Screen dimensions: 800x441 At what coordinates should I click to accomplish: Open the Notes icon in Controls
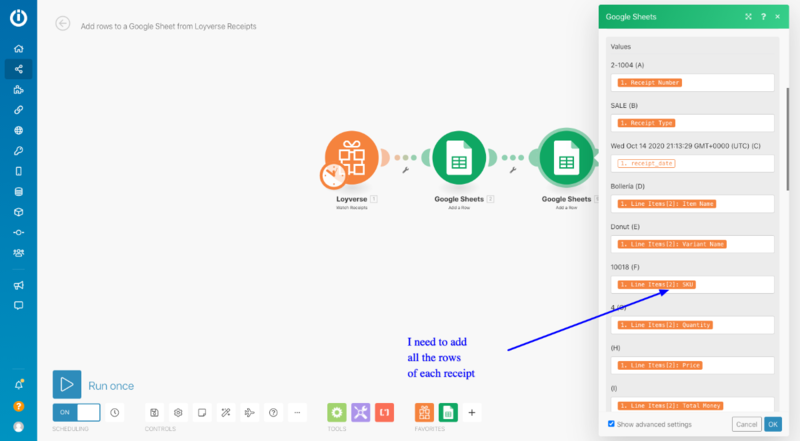(202, 412)
